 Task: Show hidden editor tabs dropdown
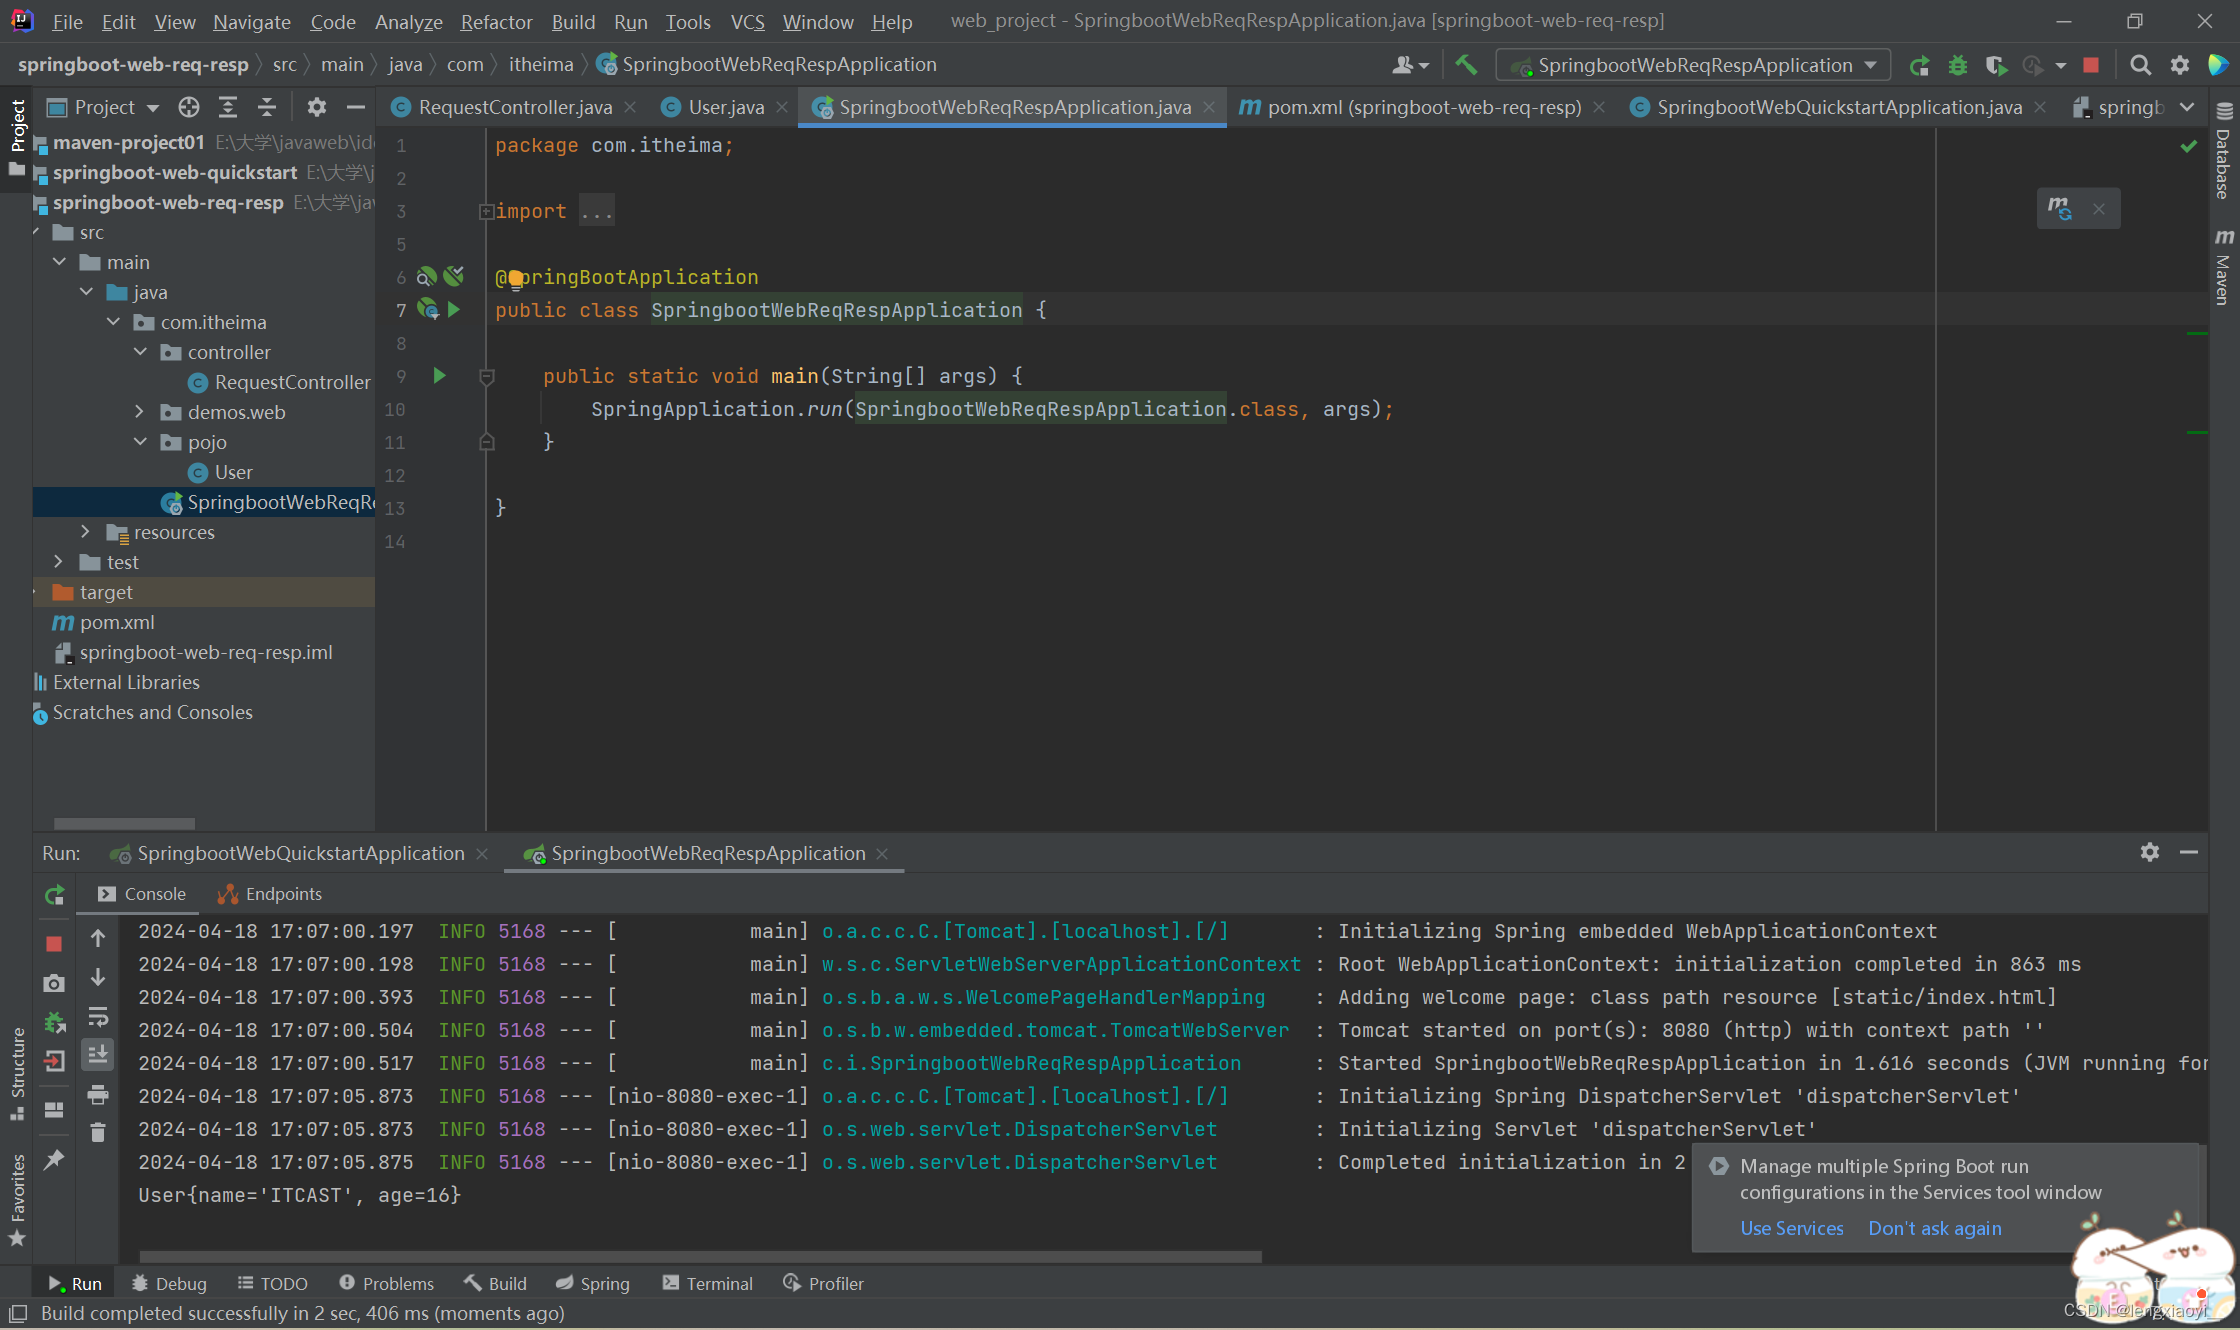[2187, 107]
